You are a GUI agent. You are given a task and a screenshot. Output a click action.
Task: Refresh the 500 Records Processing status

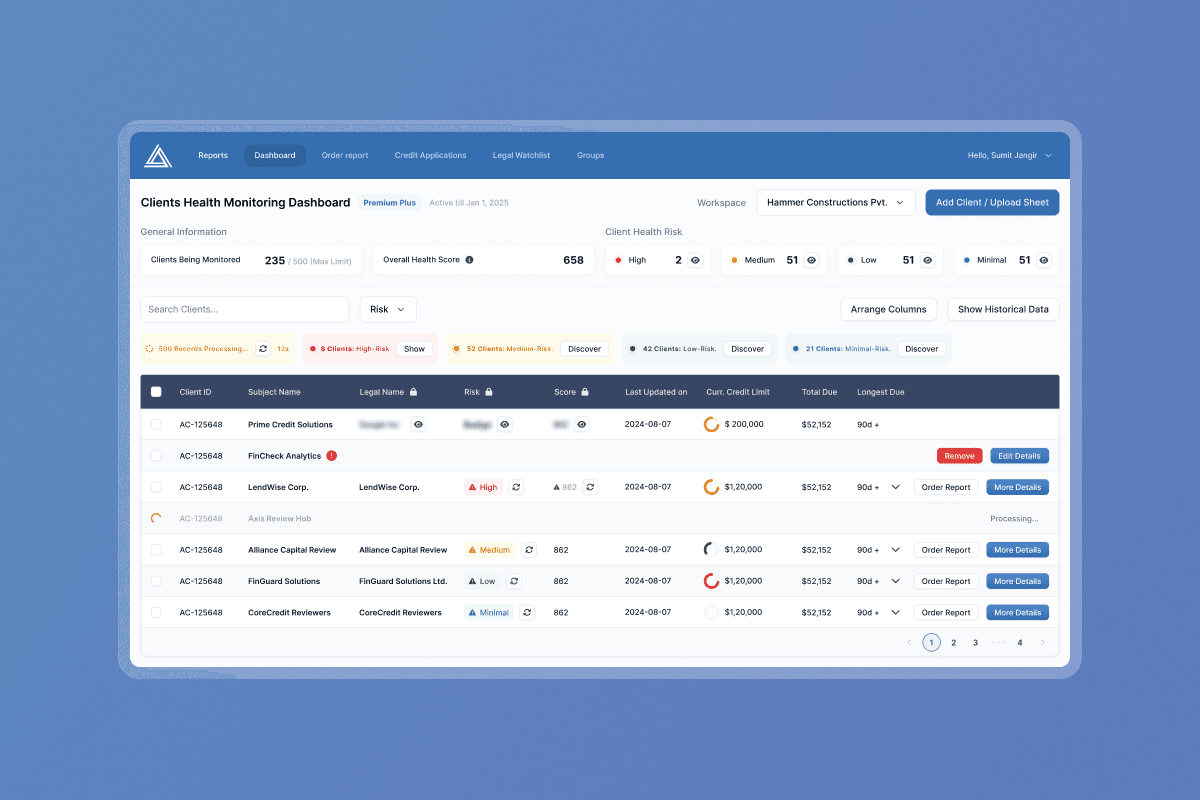pyautogui.click(x=263, y=349)
